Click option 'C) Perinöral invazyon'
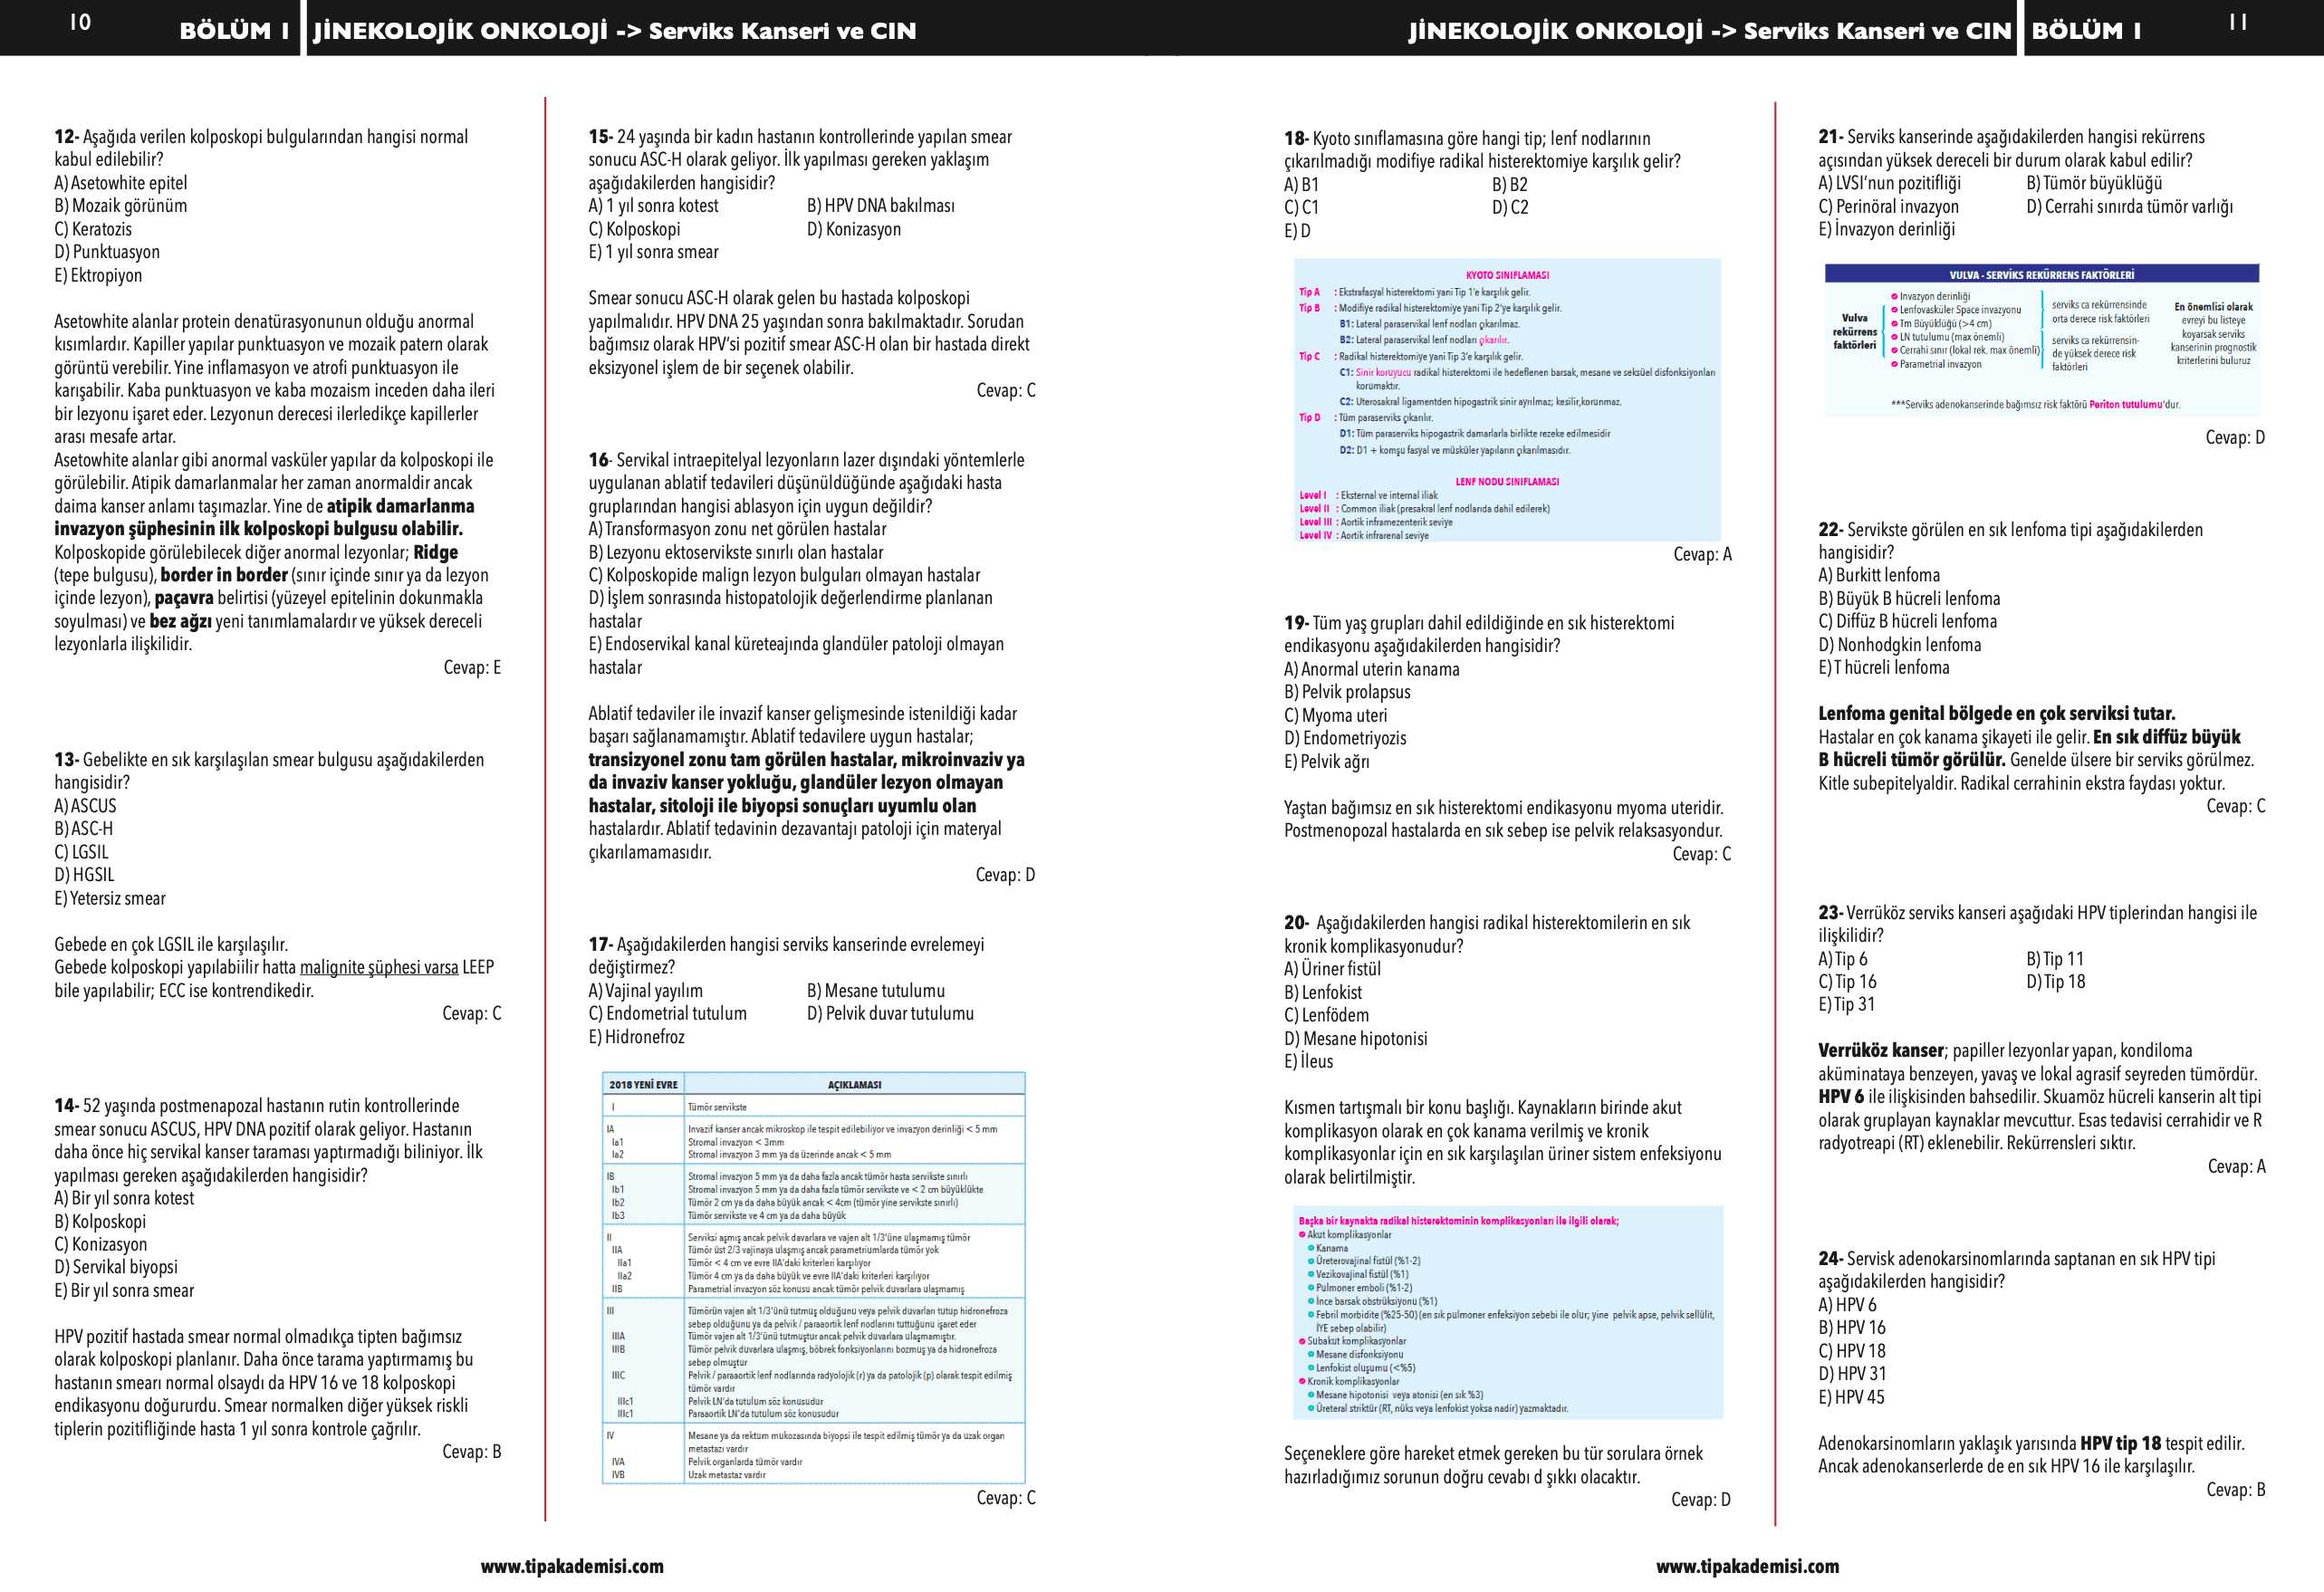Screen dimensions: 2324x1592 pyautogui.click(x=1889, y=206)
